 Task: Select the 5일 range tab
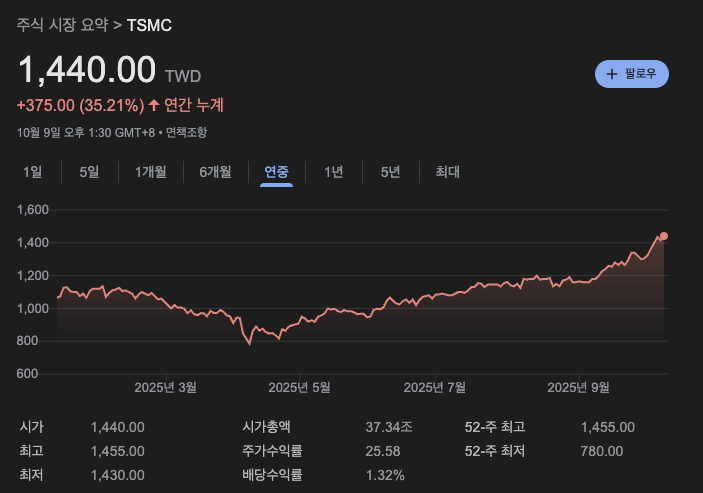point(89,172)
